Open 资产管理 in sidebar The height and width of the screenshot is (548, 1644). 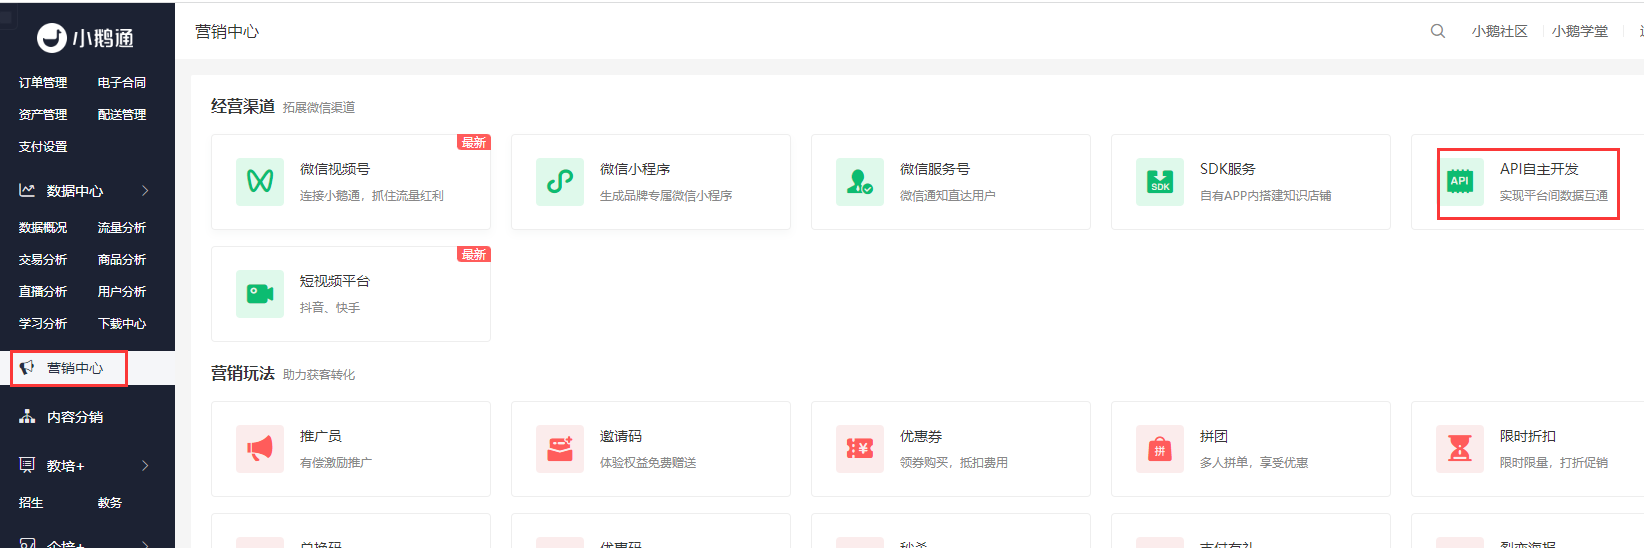tap(43, 115)
